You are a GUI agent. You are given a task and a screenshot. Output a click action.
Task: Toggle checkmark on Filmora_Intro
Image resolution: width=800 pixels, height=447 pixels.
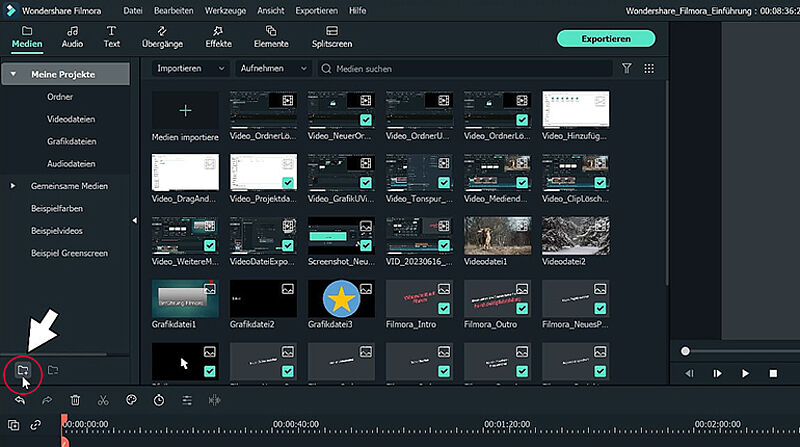pos(444,309)
